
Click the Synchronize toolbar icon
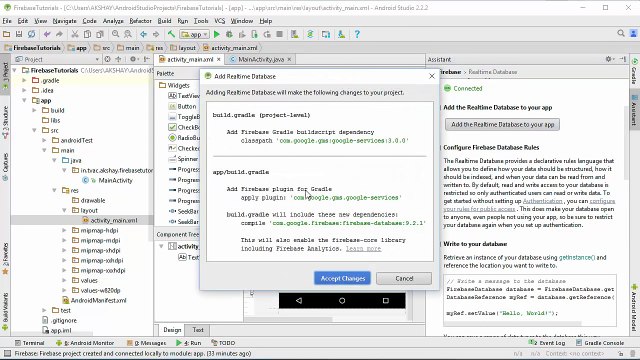[x=31, y=34]
